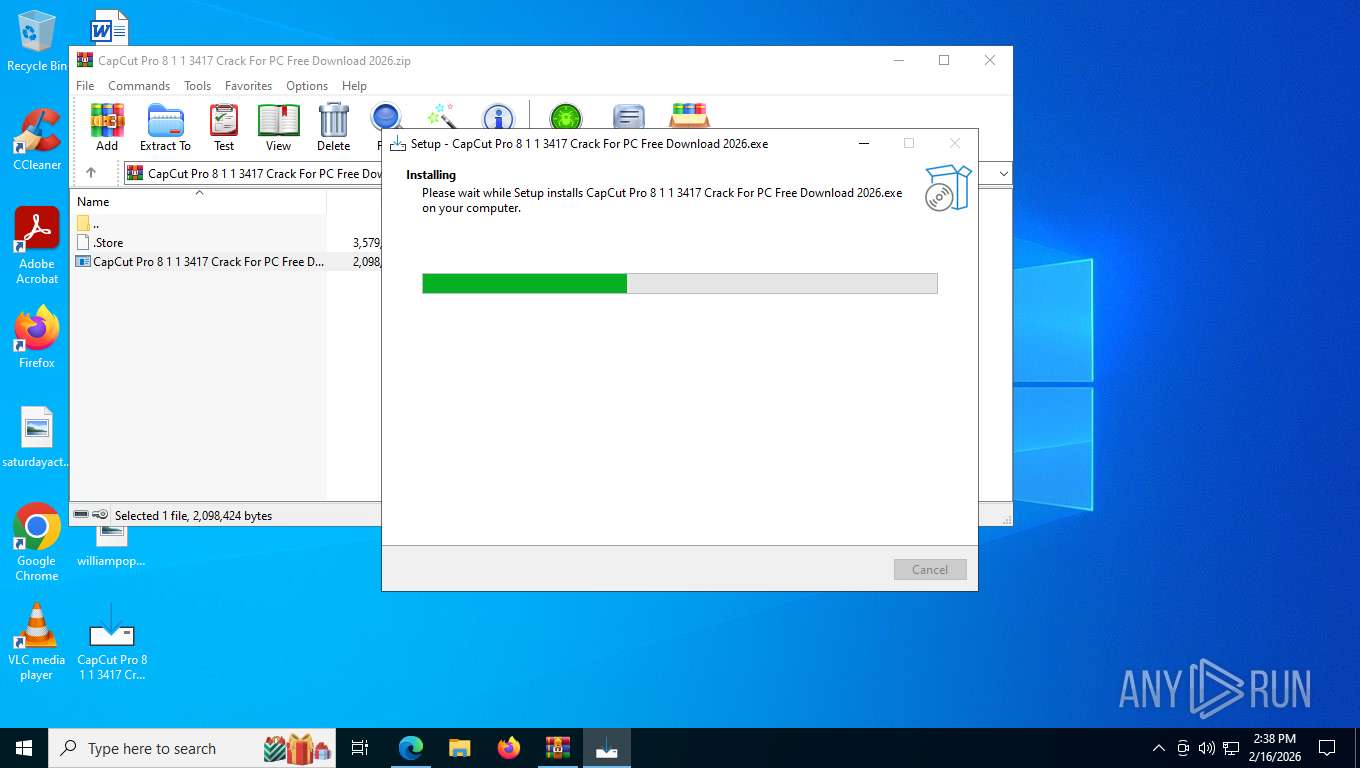The image size is (1360, 768).
Task: Open the File menu in WinRAR
Action: click(x=85, y=86)
